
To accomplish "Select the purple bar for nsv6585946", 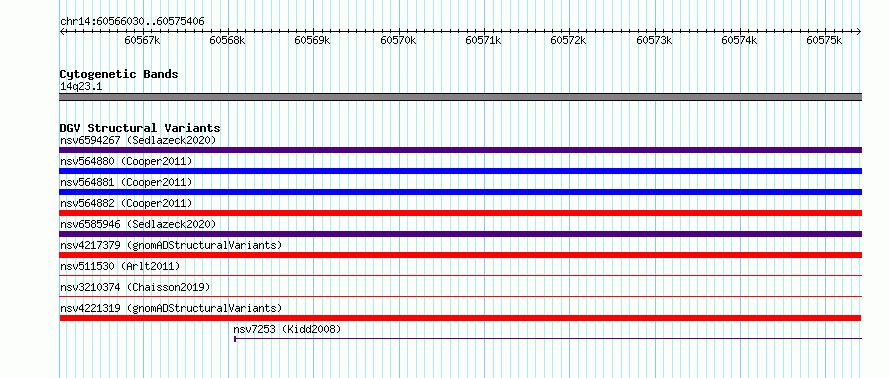I will tap(460, 234).
